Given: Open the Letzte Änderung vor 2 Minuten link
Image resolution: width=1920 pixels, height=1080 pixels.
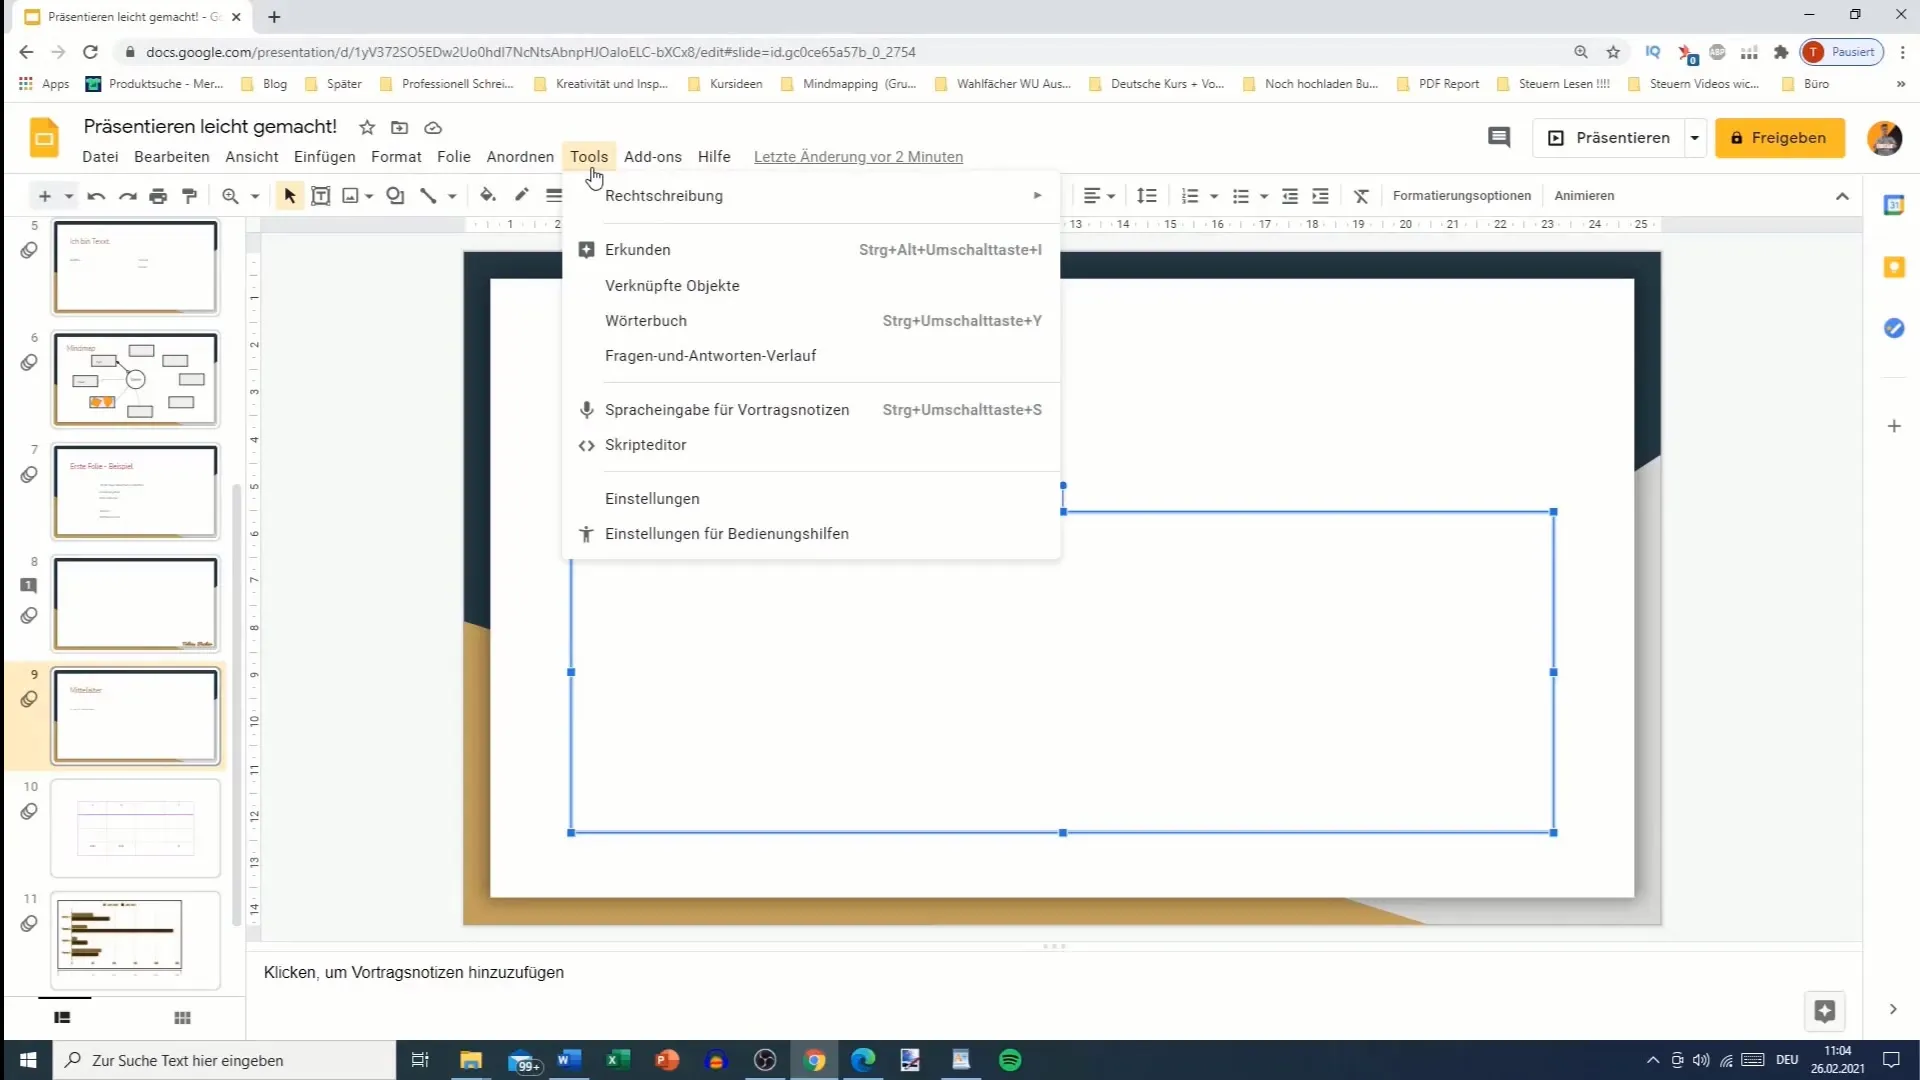Looking at the screenshot, I should coord(858,157).
